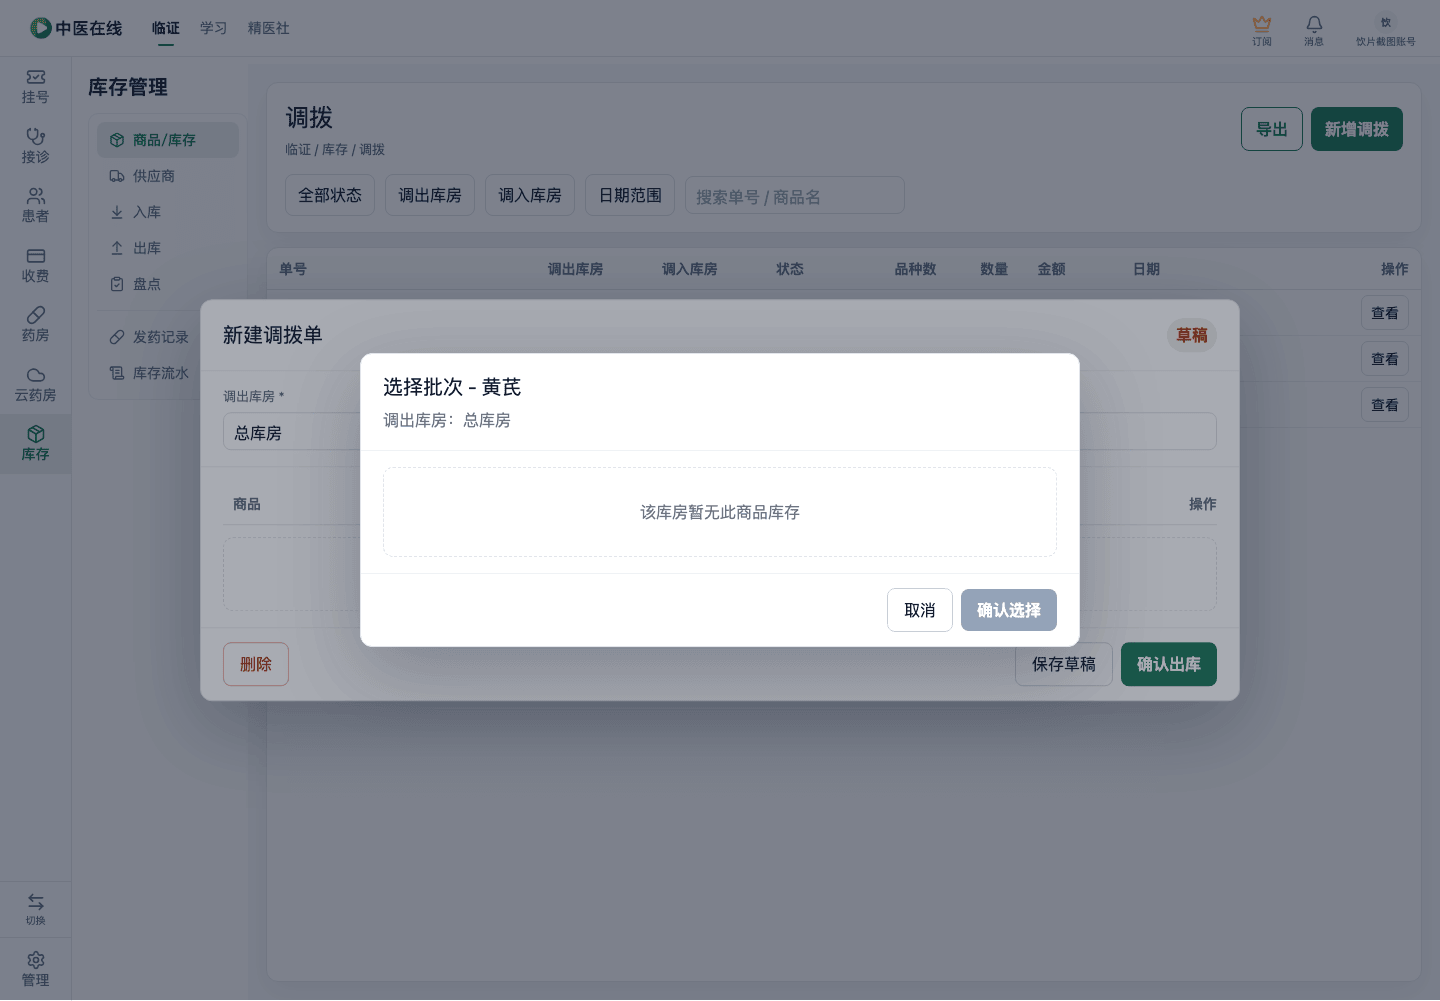Switch to the 精医社 top tab
1440x1001 pixels.
point(269,28)
